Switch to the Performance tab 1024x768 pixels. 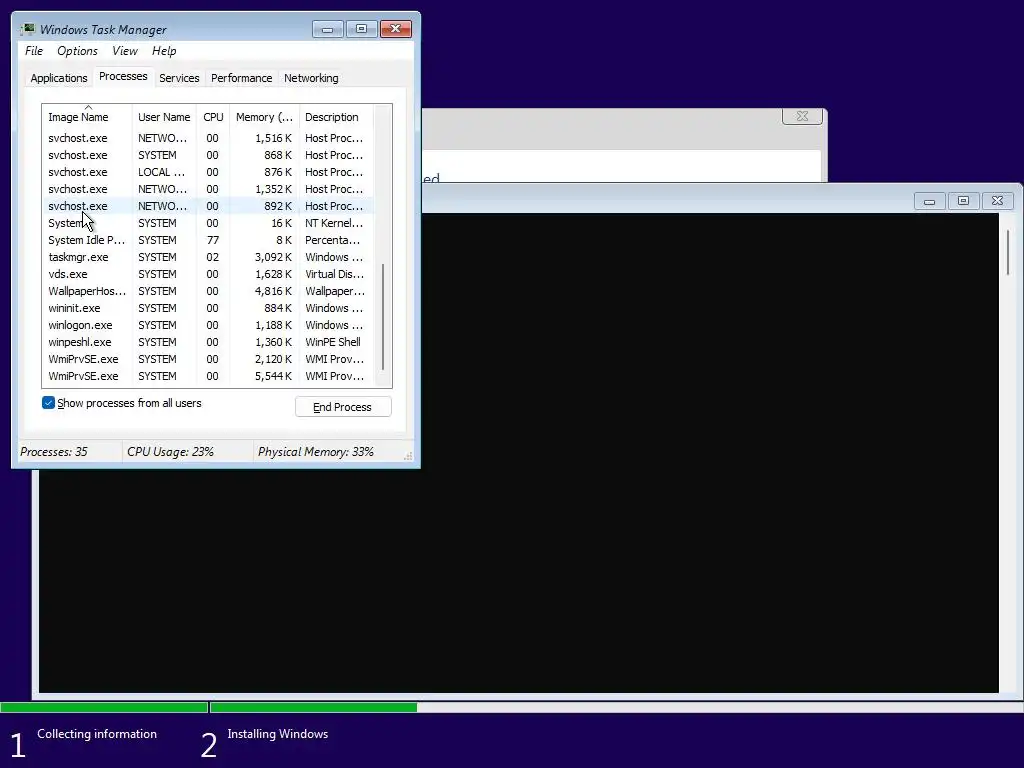pos(242,78)
